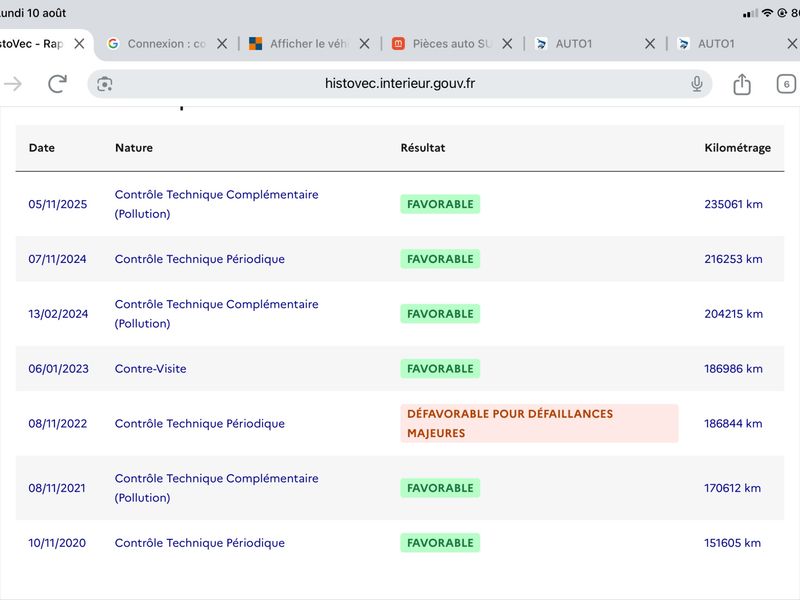Screen dimensions: 800x600
Task: Select the 204215 km mileage value
Action: 733,314
